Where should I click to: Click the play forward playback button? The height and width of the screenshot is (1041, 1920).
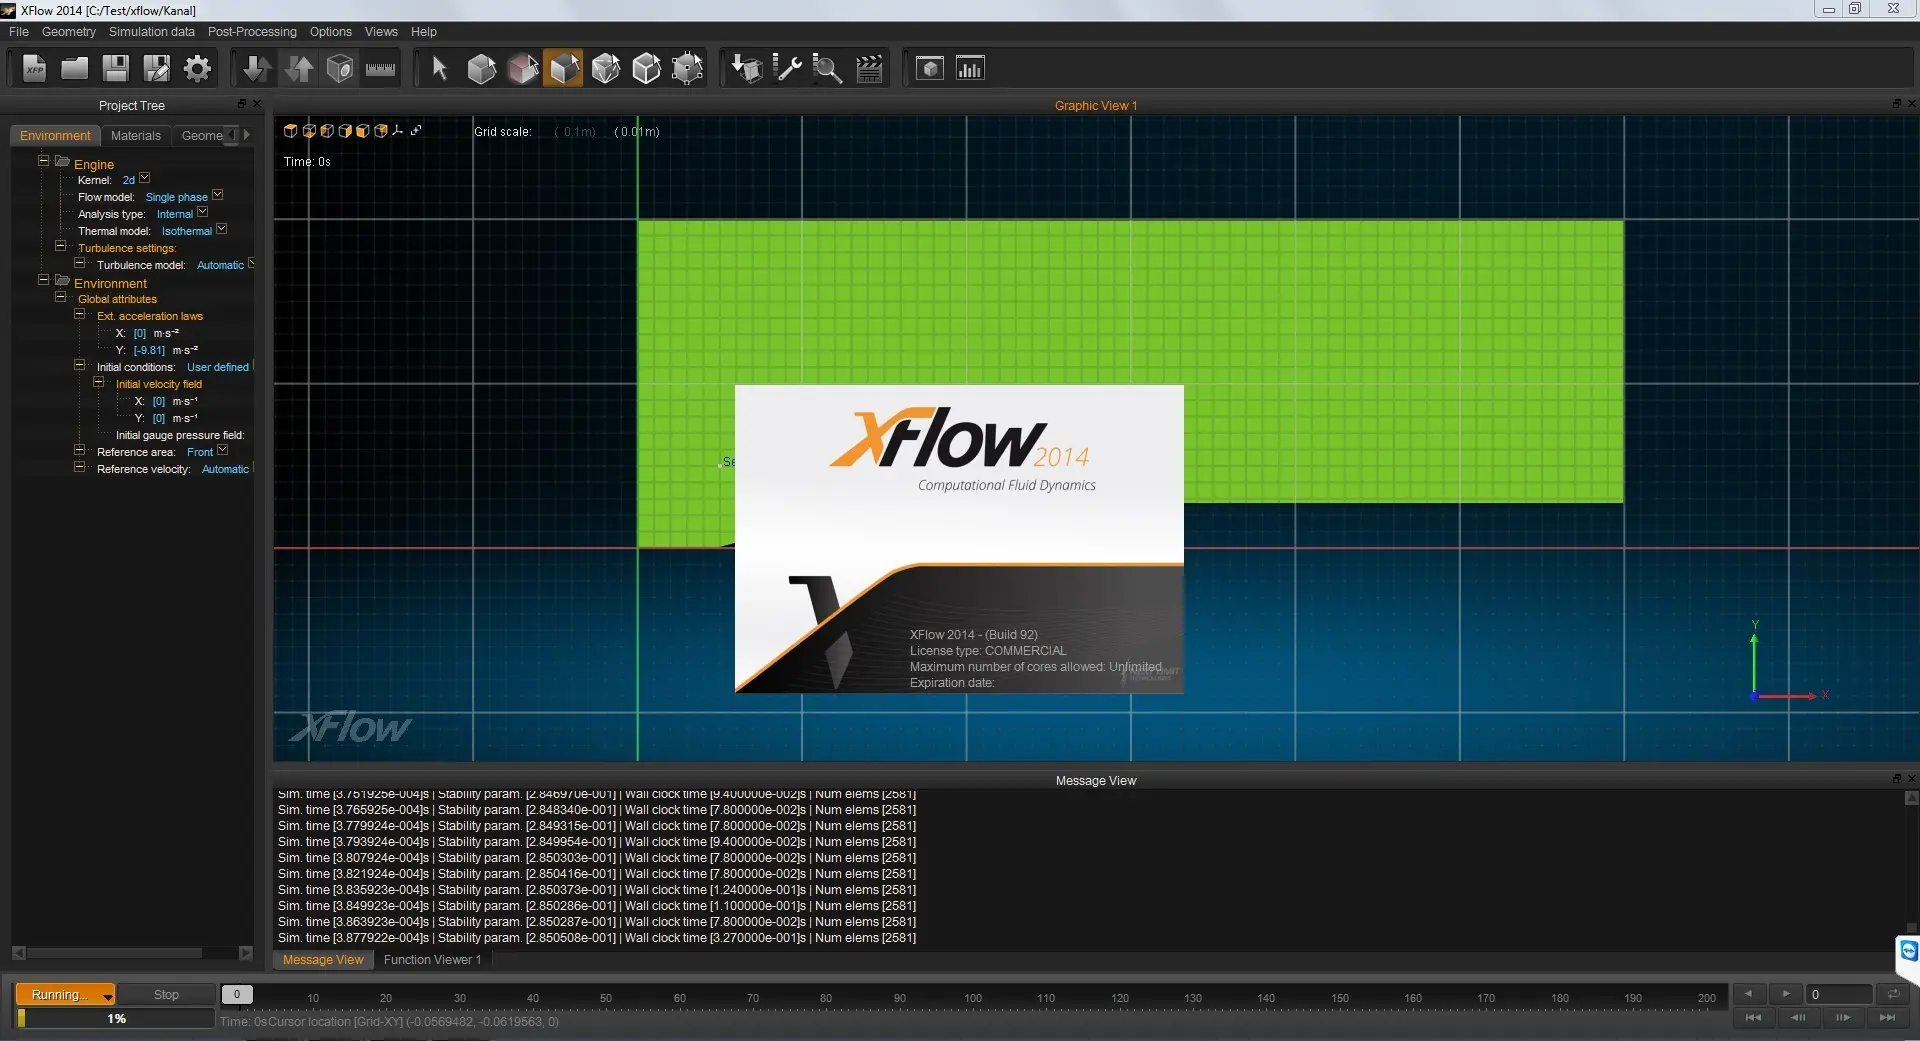coord(1786,994)
